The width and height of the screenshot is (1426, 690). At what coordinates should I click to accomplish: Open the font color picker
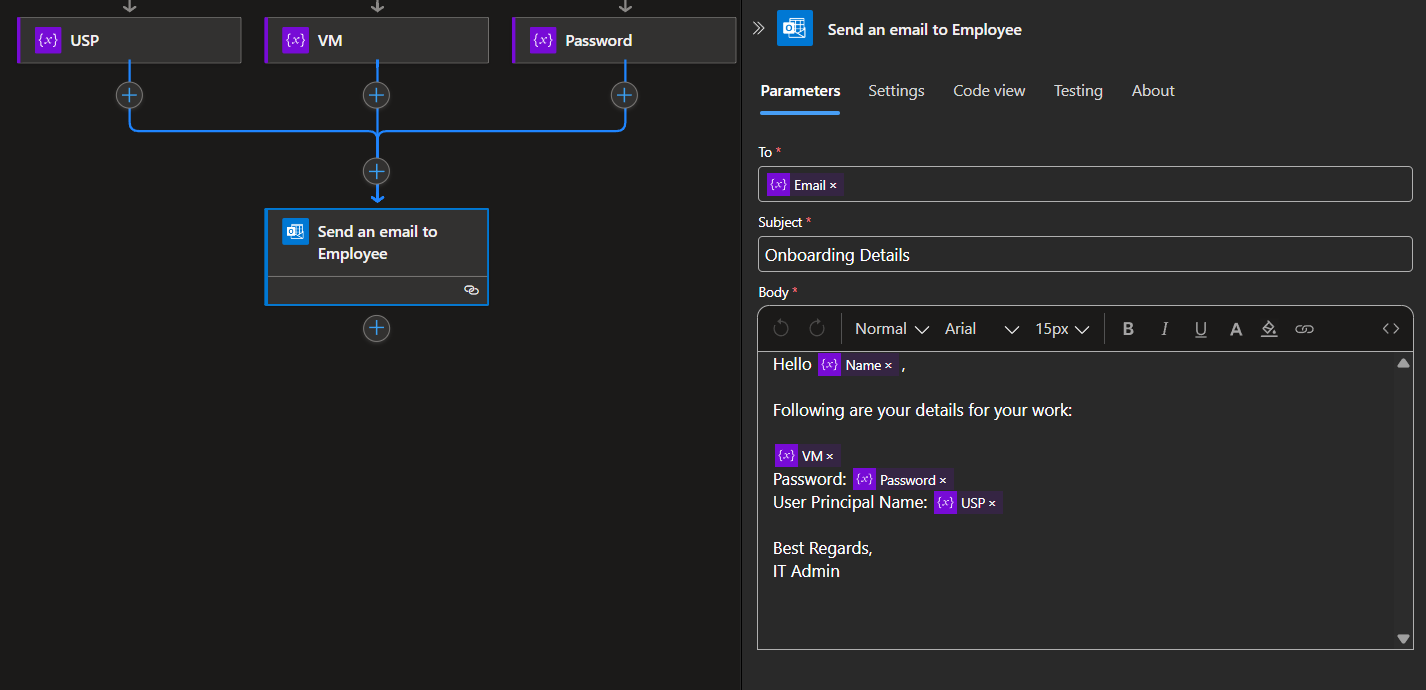tap(1236, 329)
